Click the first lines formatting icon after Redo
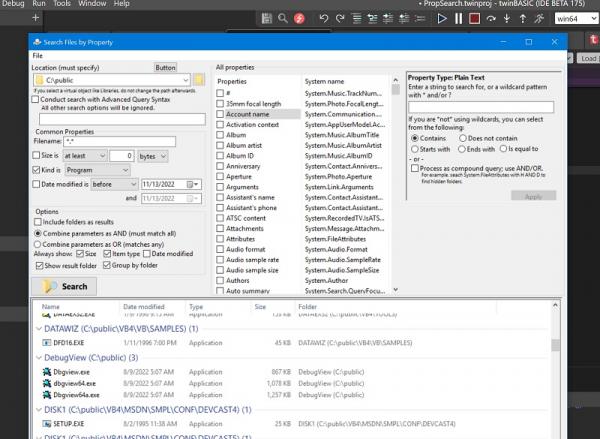The width and height of the screenshot is (600, 439). tap(357, 18)
